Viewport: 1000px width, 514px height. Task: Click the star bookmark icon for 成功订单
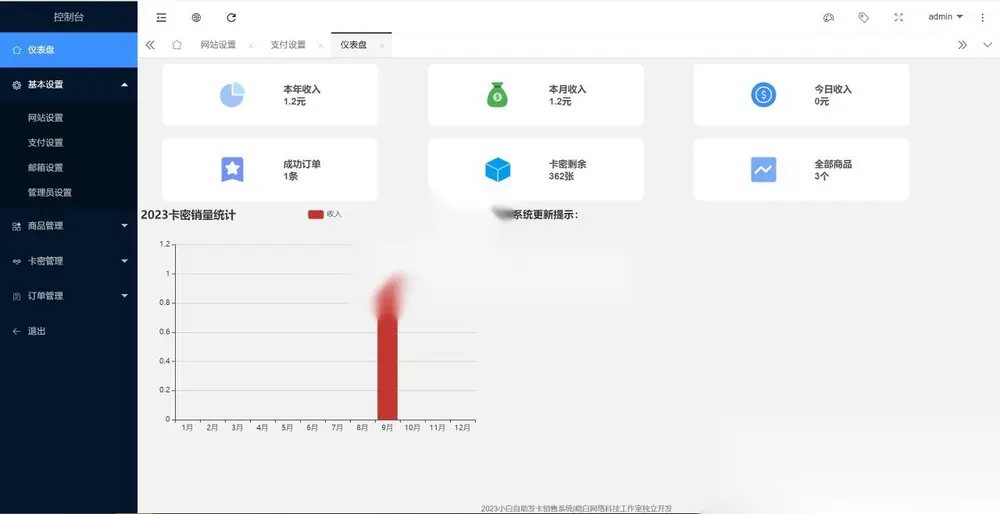click(232, 170)
